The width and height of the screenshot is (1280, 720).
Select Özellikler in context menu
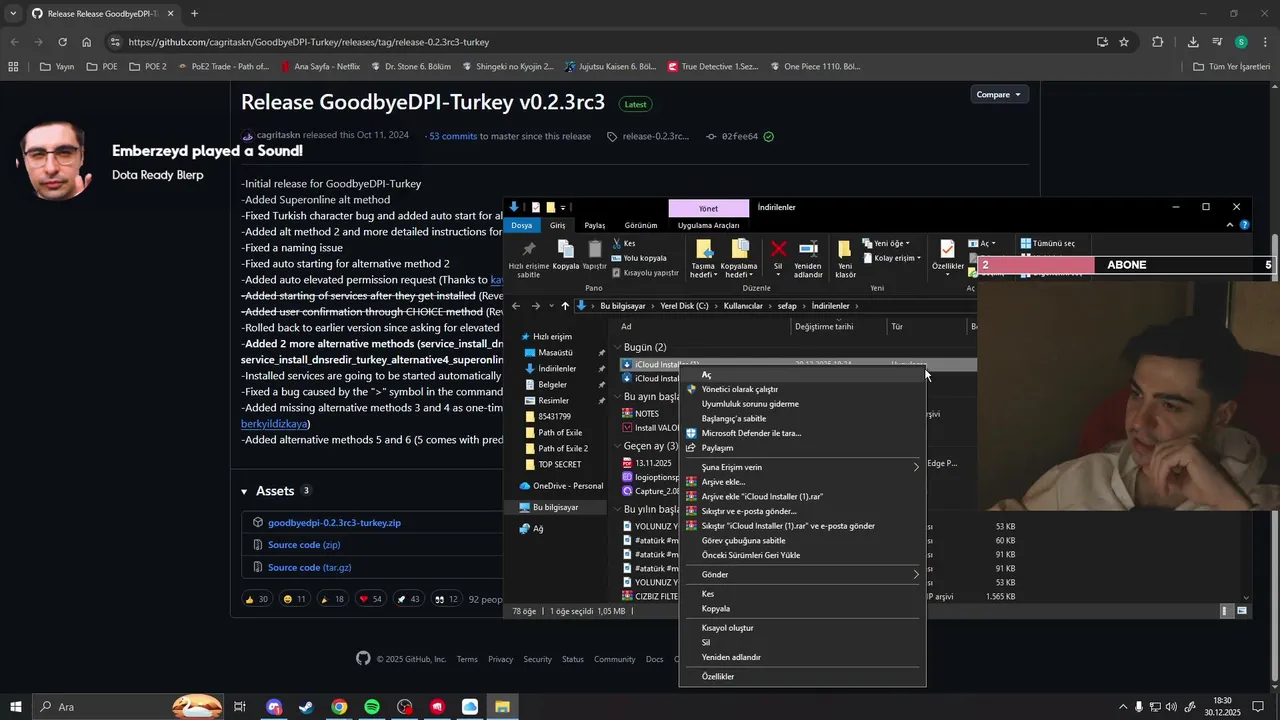point(803,677)
